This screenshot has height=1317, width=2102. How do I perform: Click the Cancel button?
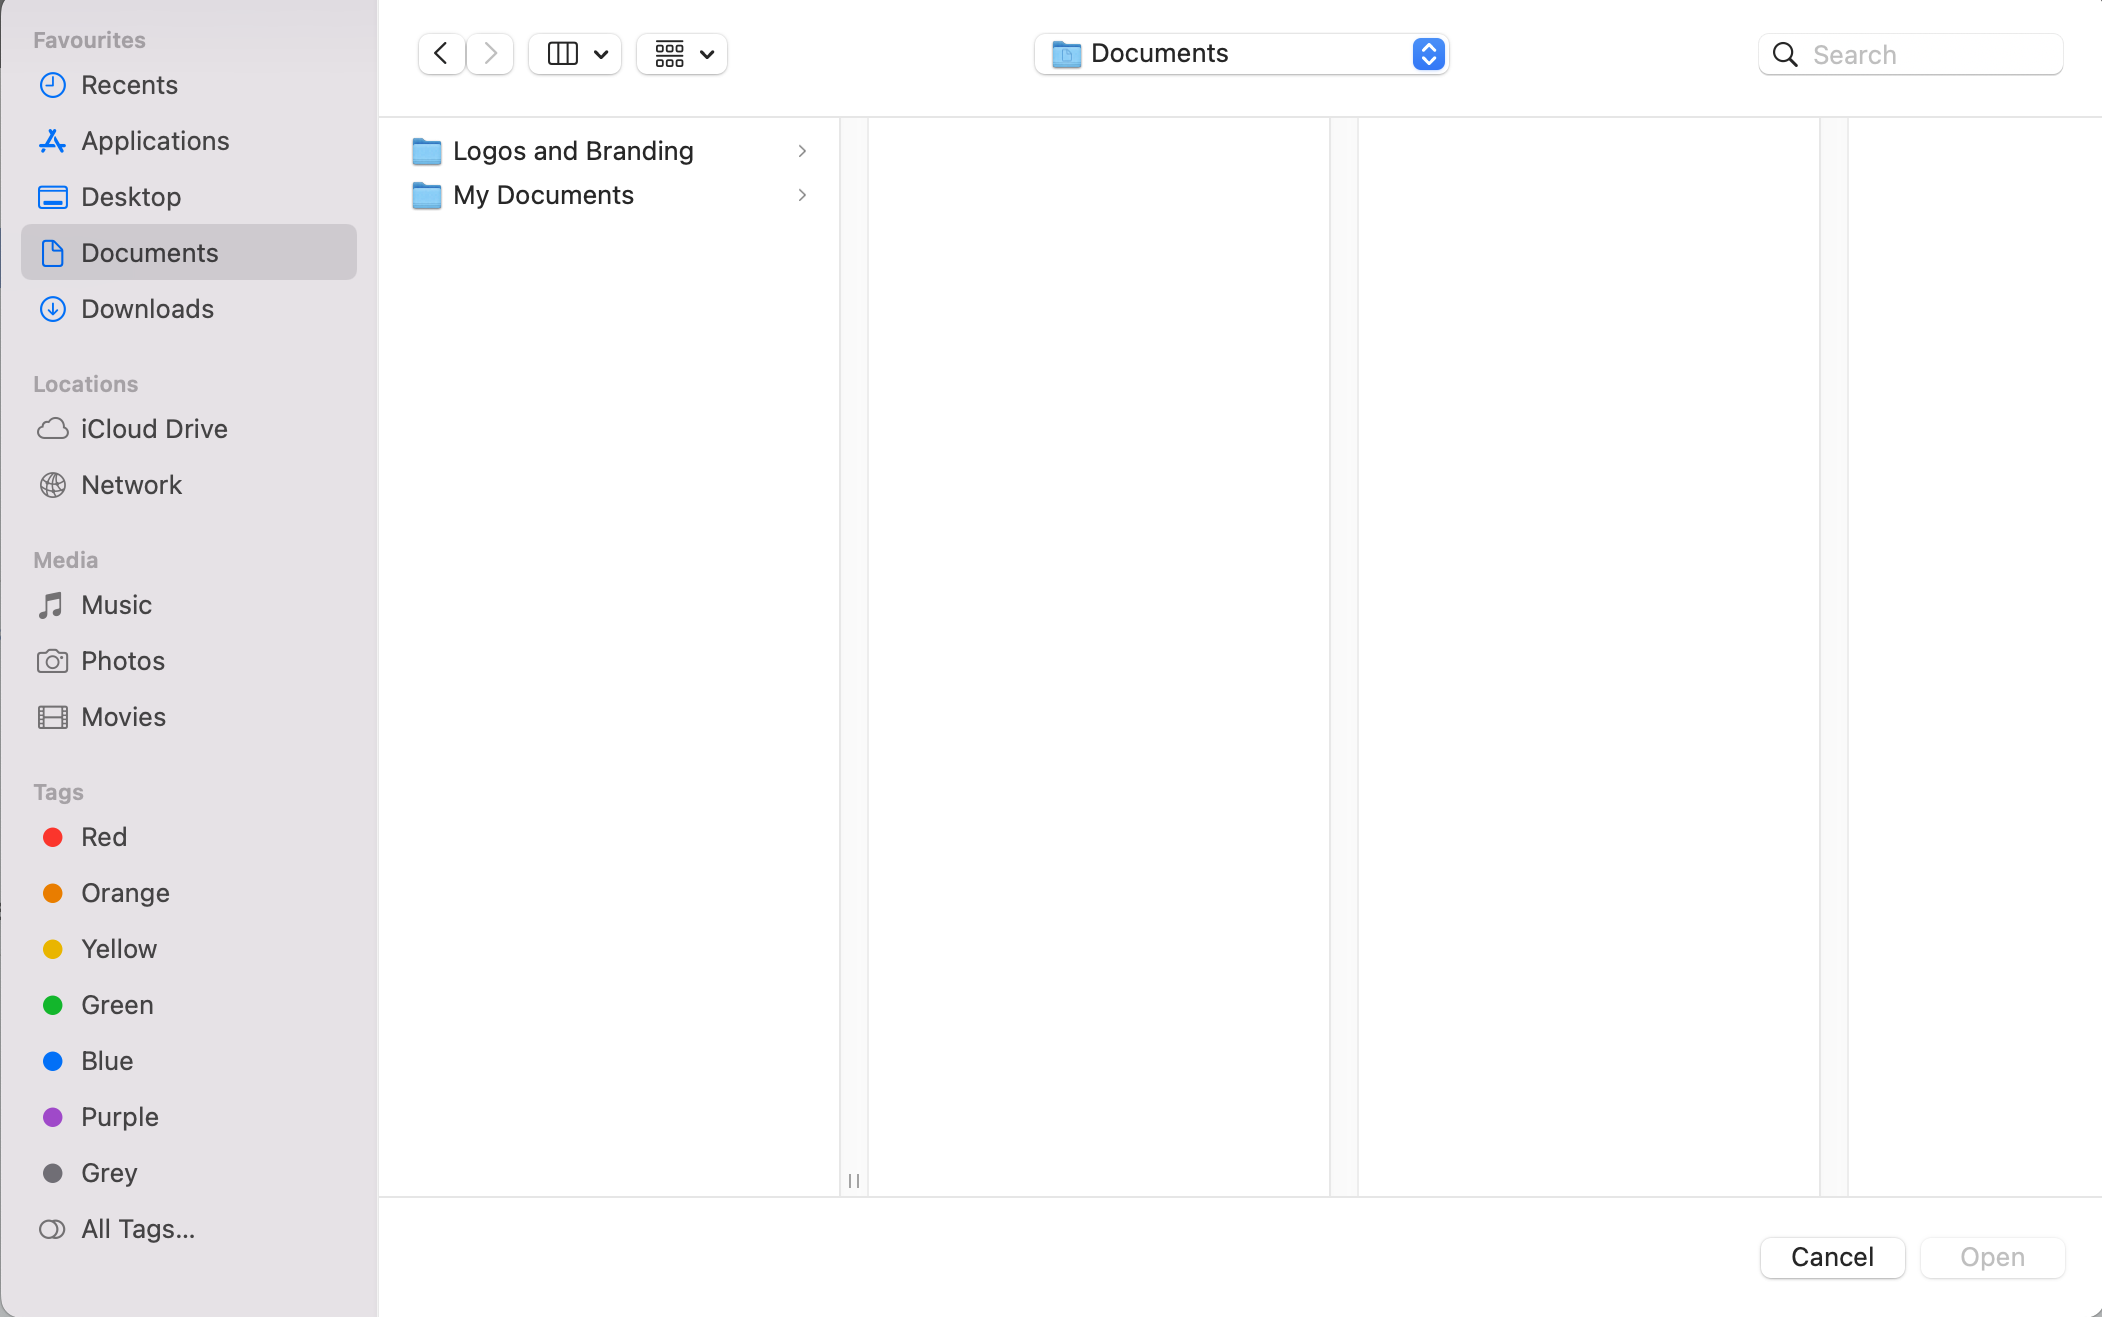[1832, 1257]
